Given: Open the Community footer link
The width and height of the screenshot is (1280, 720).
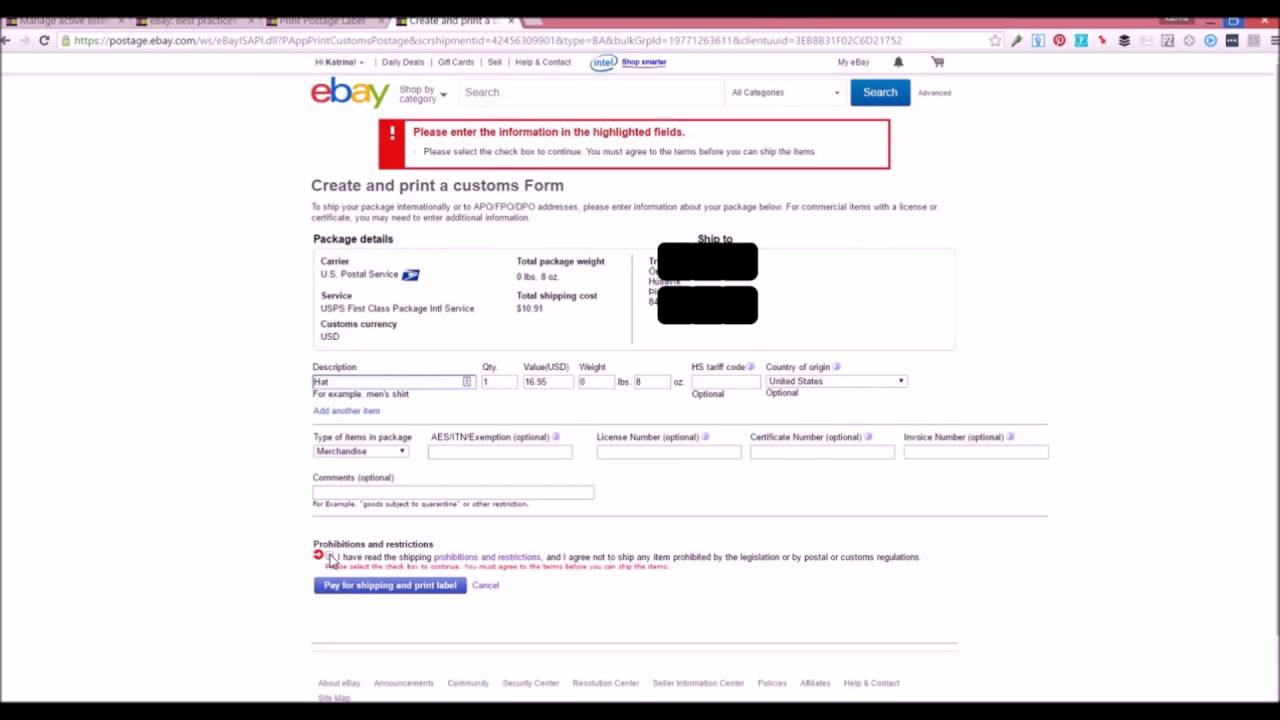Looking at the screenshot, I should pyautogui.click(x=468, y=683).
